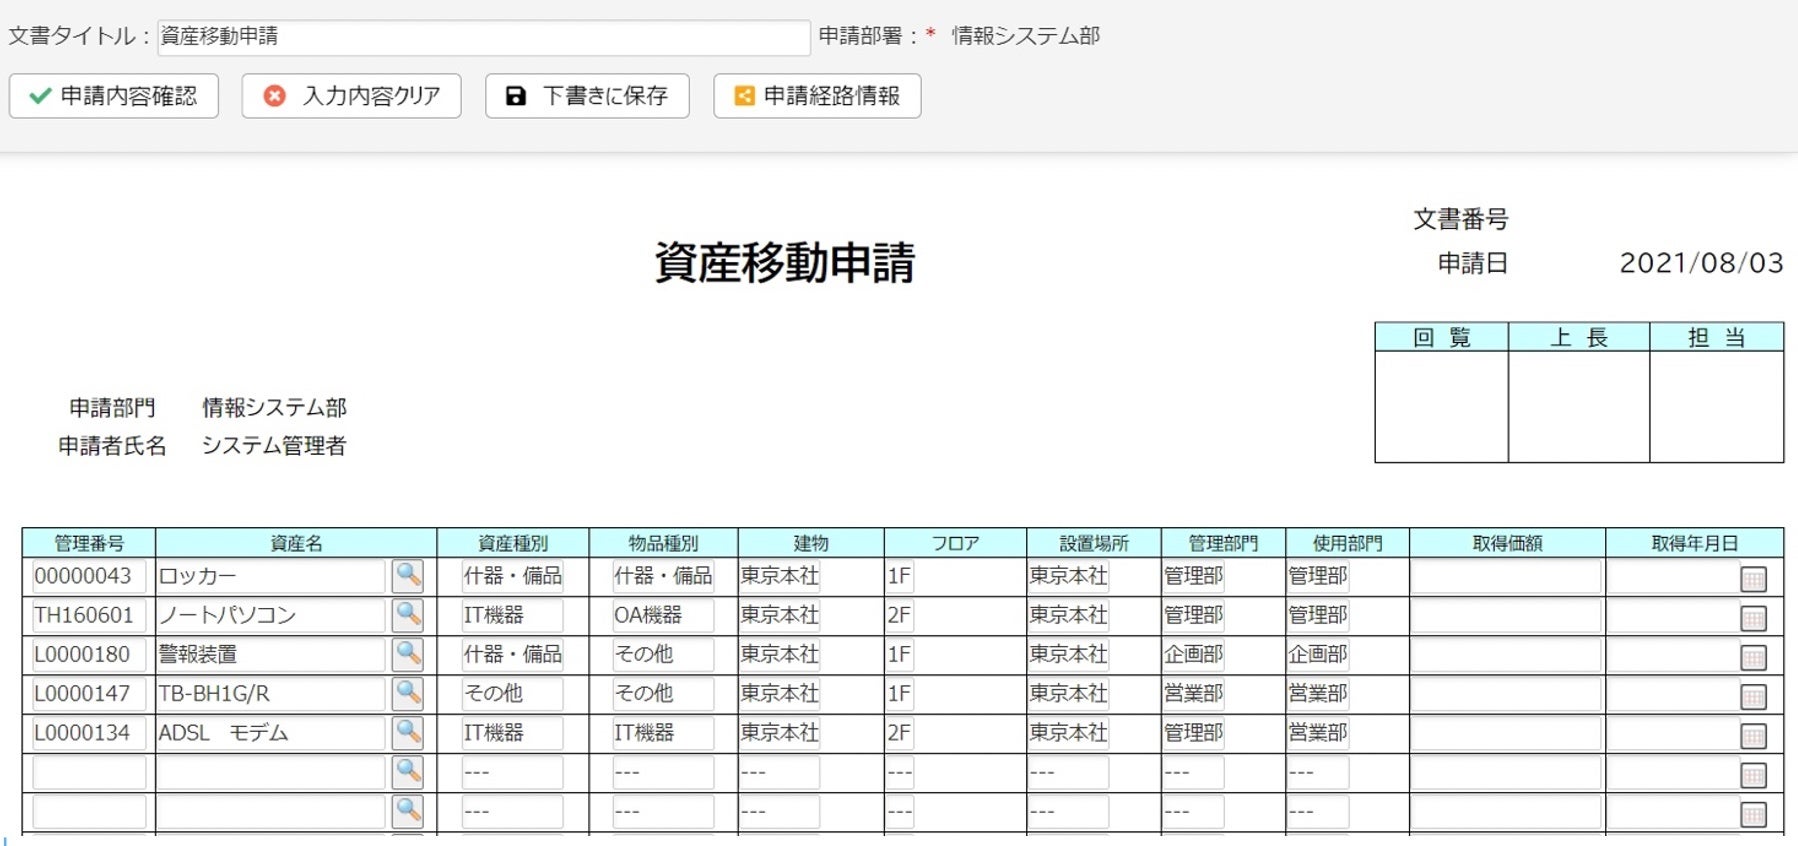Image resolution: width=1798 pixels, height=846 pixels.
Task: Click 申請内容確認 button
Action: 114,96
